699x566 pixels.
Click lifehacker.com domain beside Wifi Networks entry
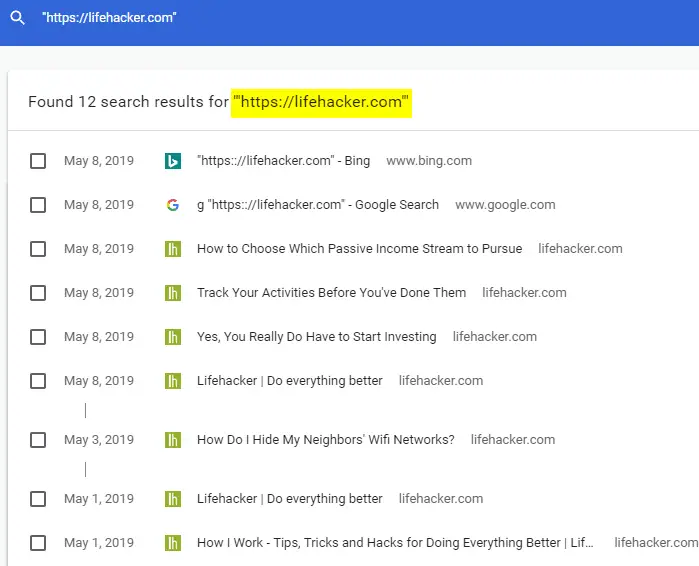click(x=513, y=440)
